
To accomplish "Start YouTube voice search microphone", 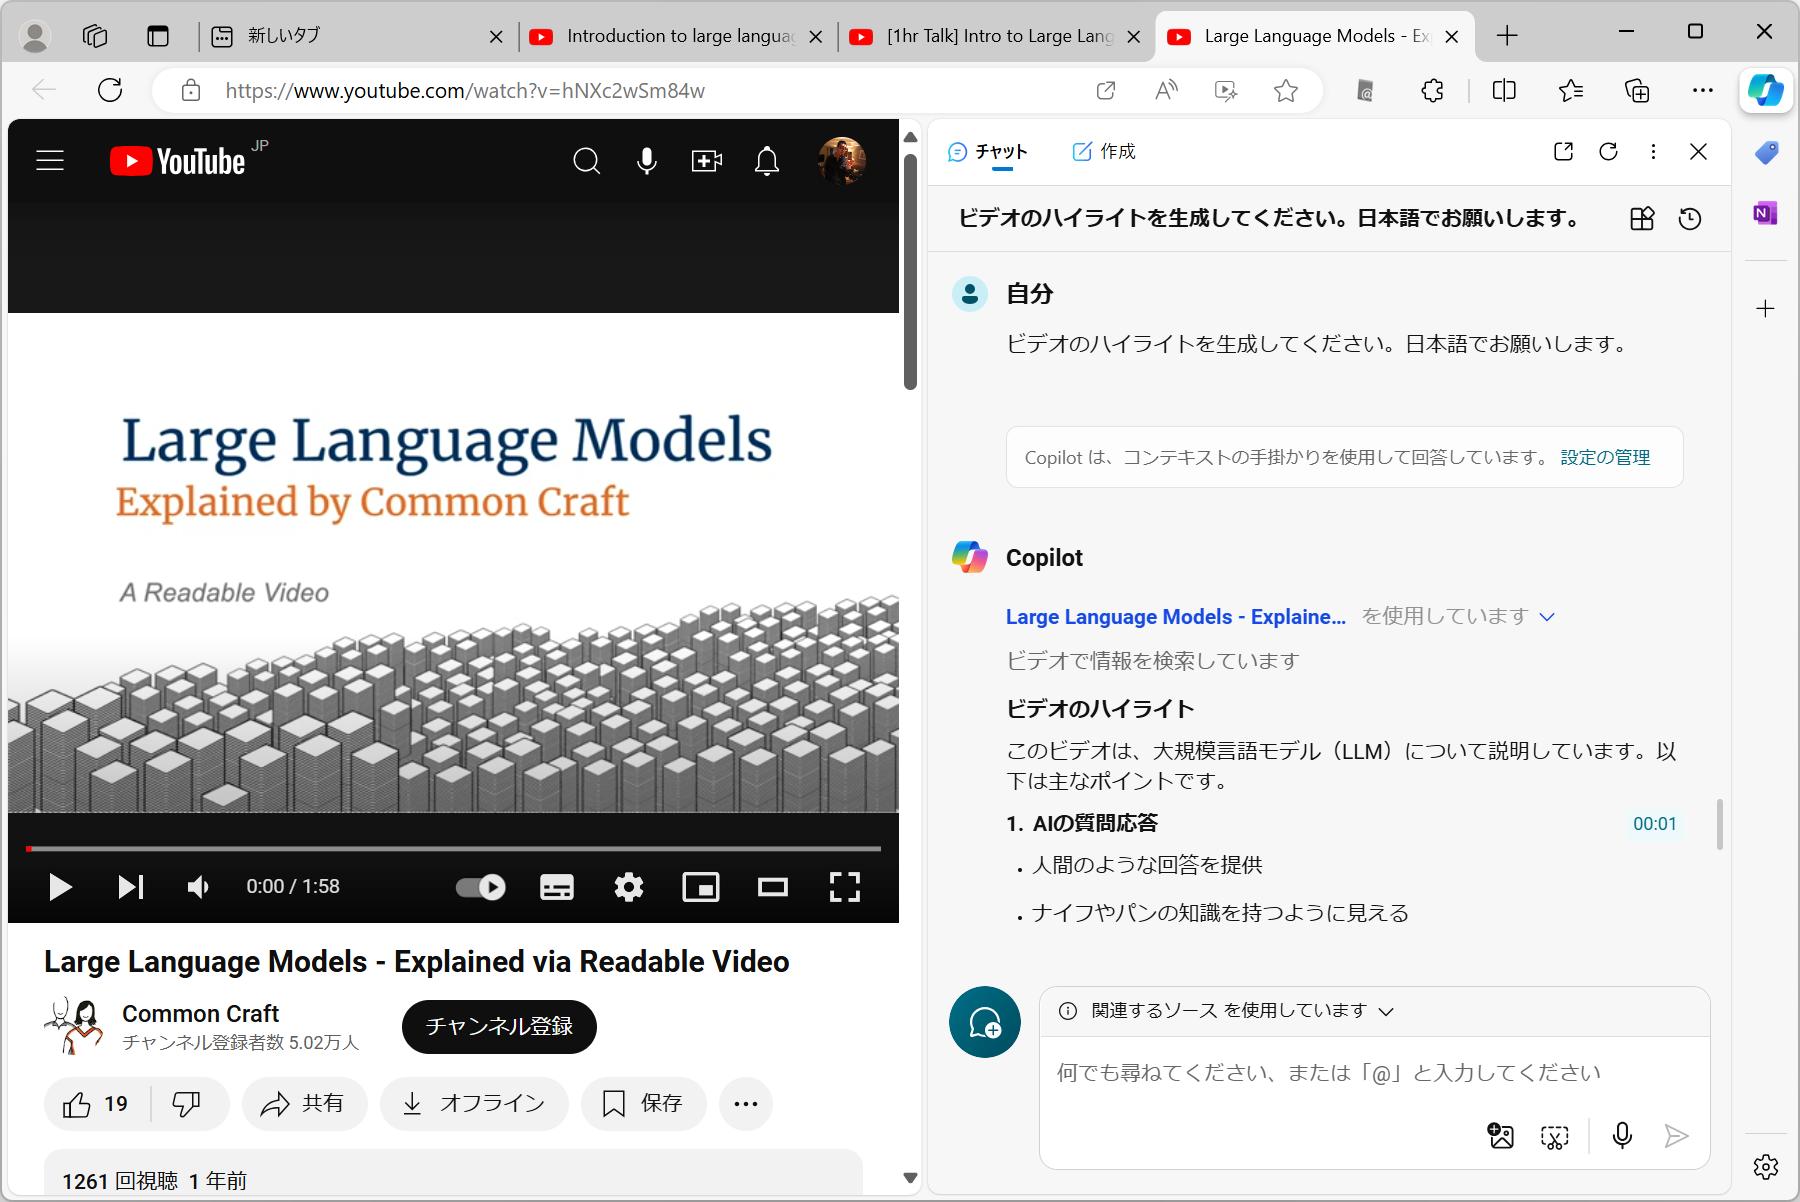I will click(647, 161).
